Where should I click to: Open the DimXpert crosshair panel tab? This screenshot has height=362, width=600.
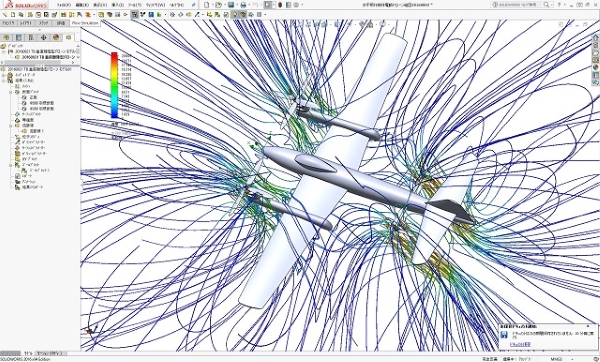point(43,38)
